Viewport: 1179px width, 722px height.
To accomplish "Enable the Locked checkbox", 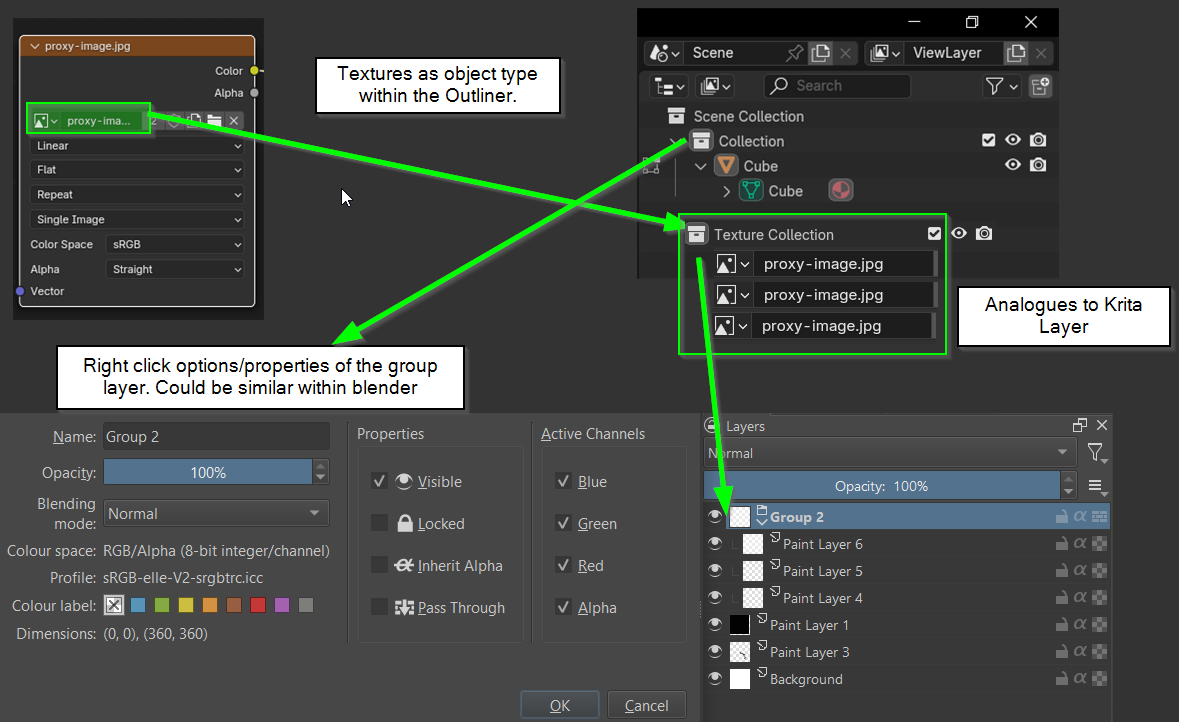I will click(380, 523).
